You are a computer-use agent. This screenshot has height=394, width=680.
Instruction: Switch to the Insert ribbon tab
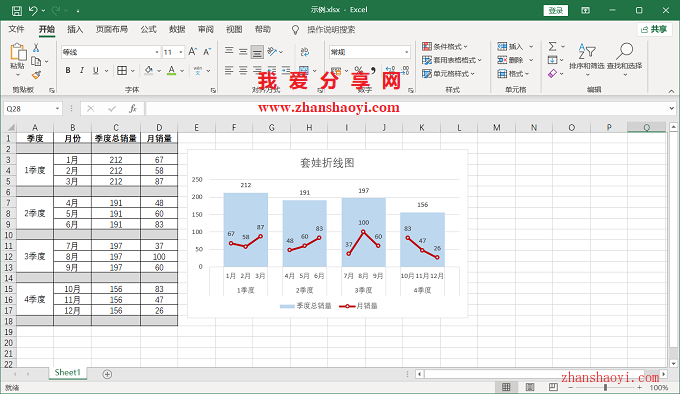75,29
